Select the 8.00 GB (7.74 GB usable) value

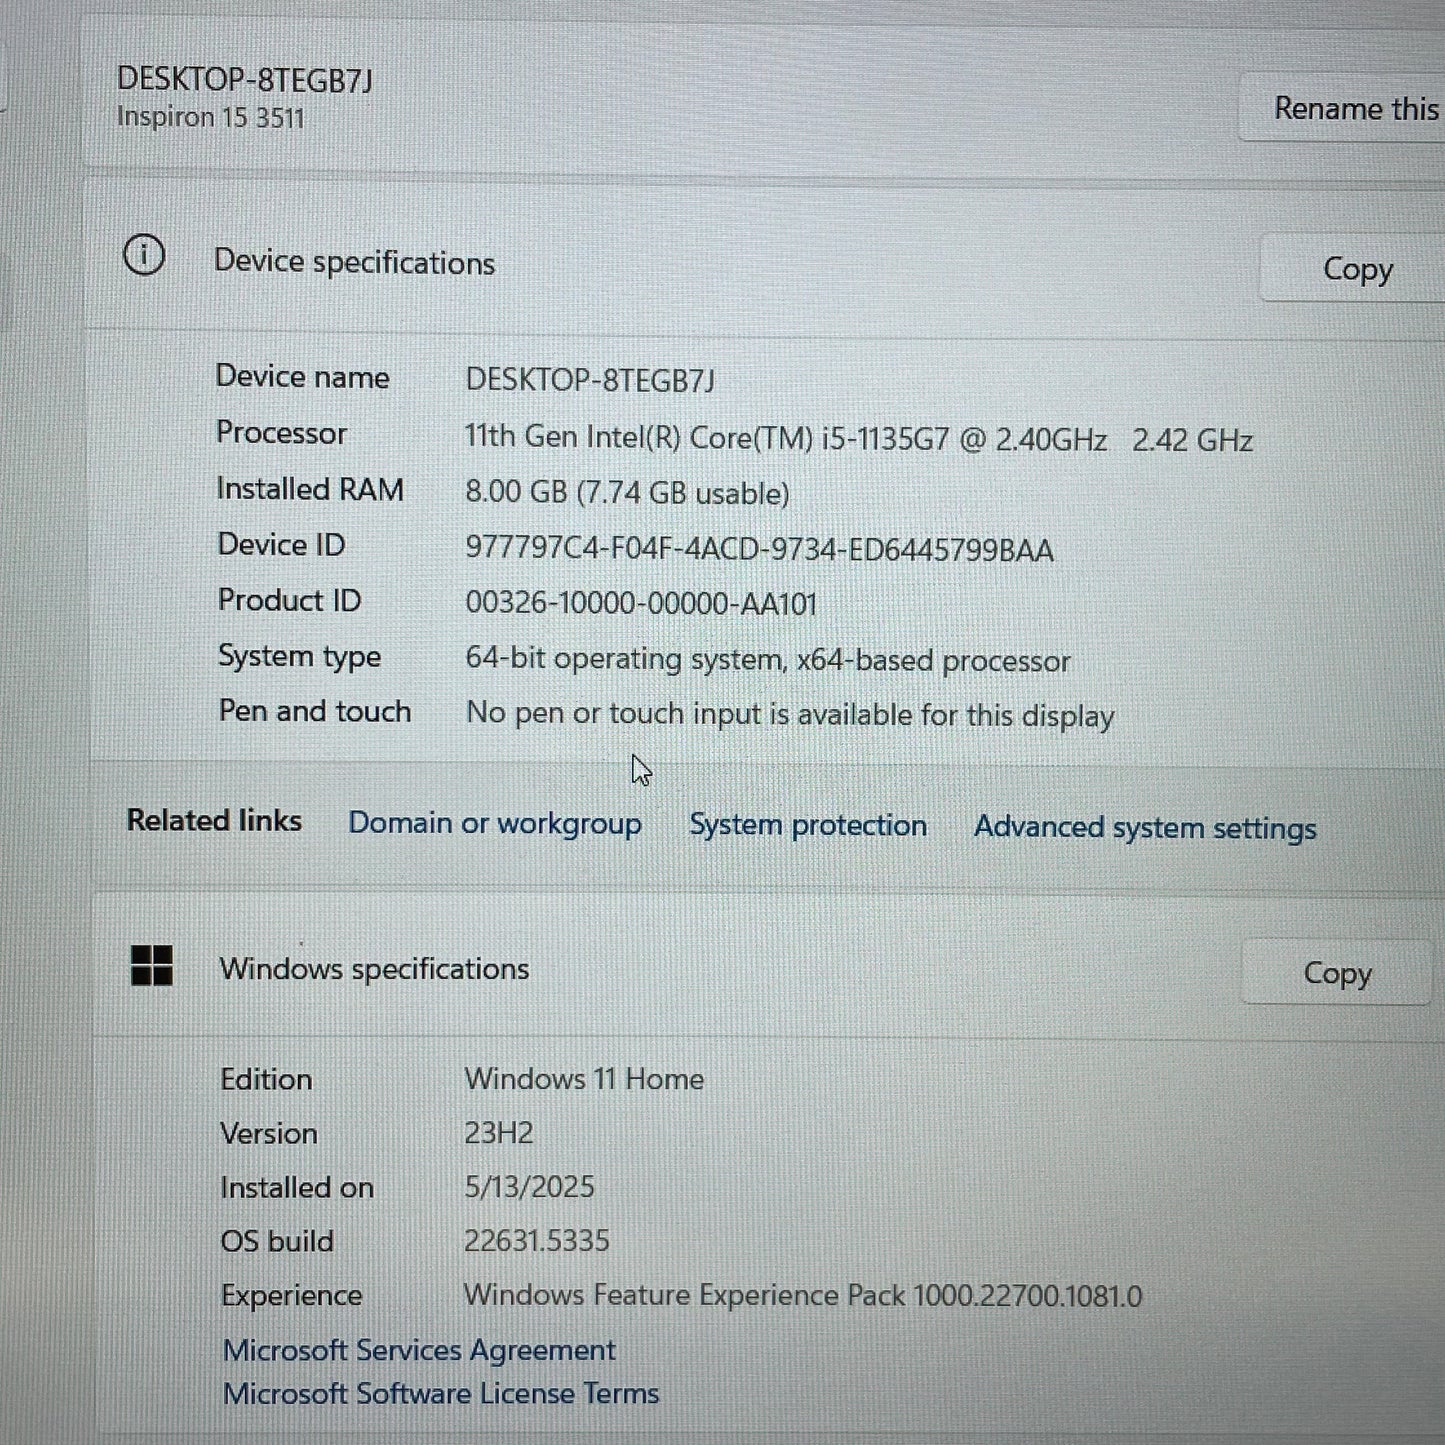(627, 493)
